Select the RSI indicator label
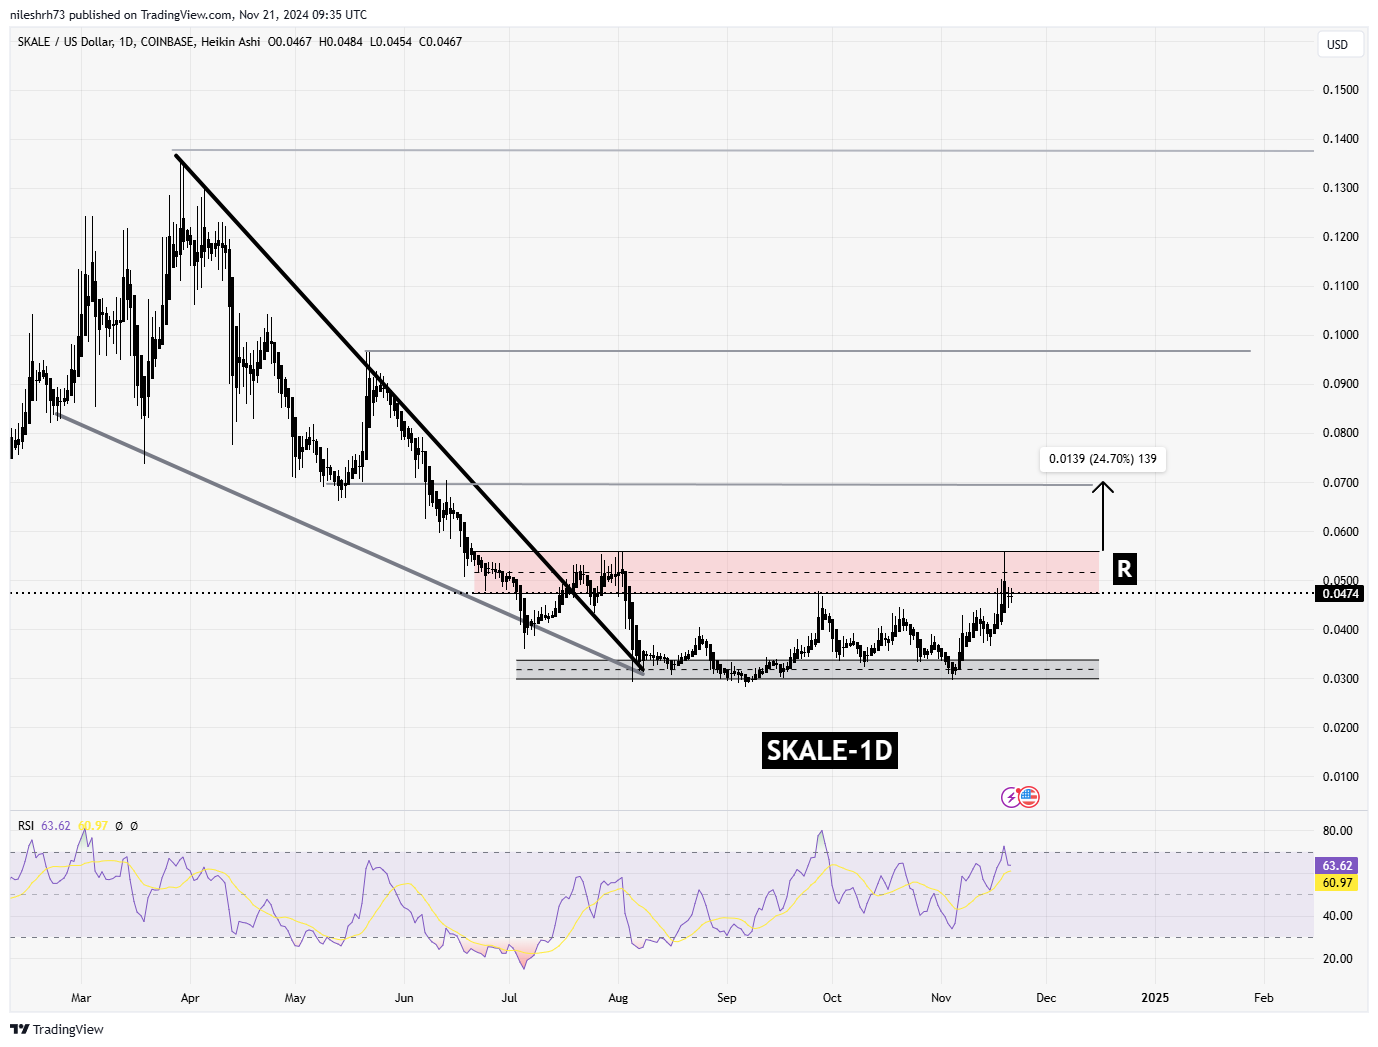Image resolution: width=1378 pixels, height=1047 pixels. 26,826
